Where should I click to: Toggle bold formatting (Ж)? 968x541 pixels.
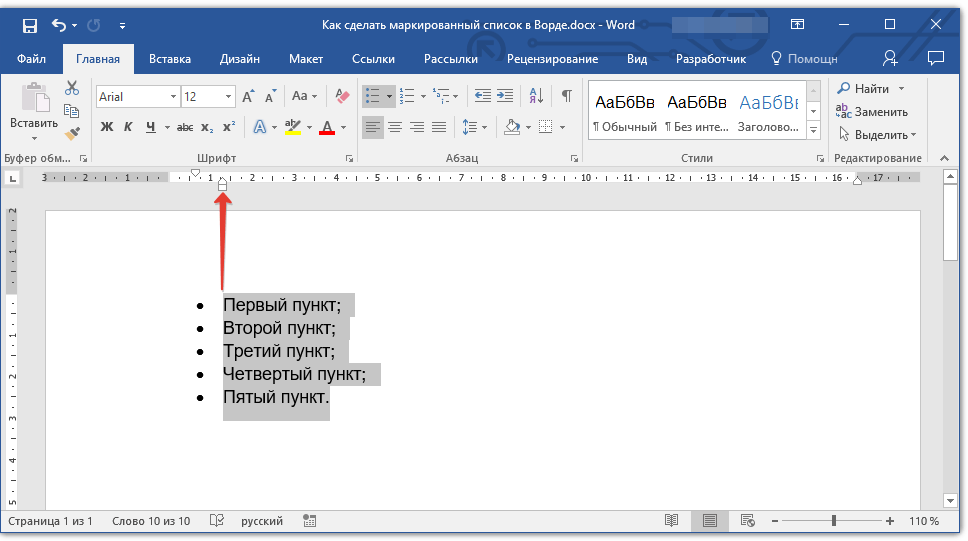click(107, 127)
